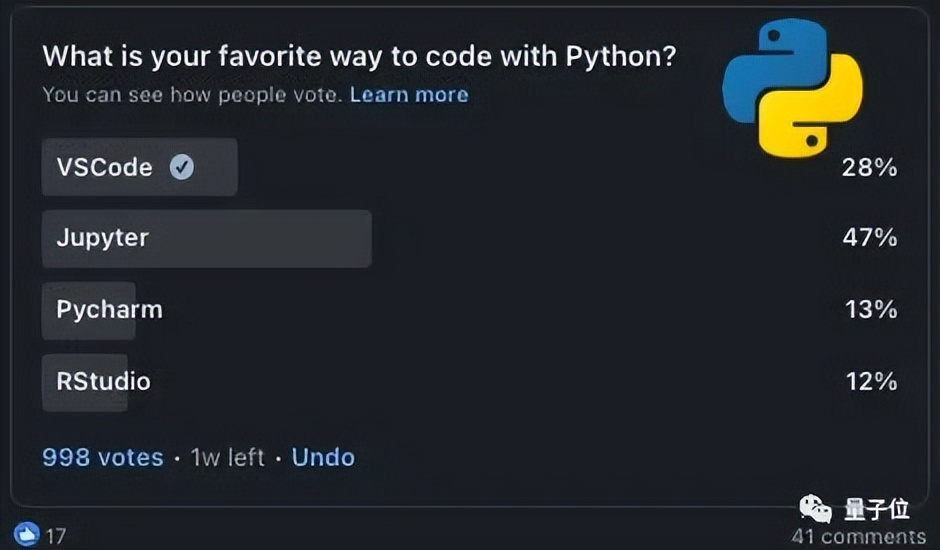Click the like reaction icon
The image size is (940, 550).
click(27, 535)
